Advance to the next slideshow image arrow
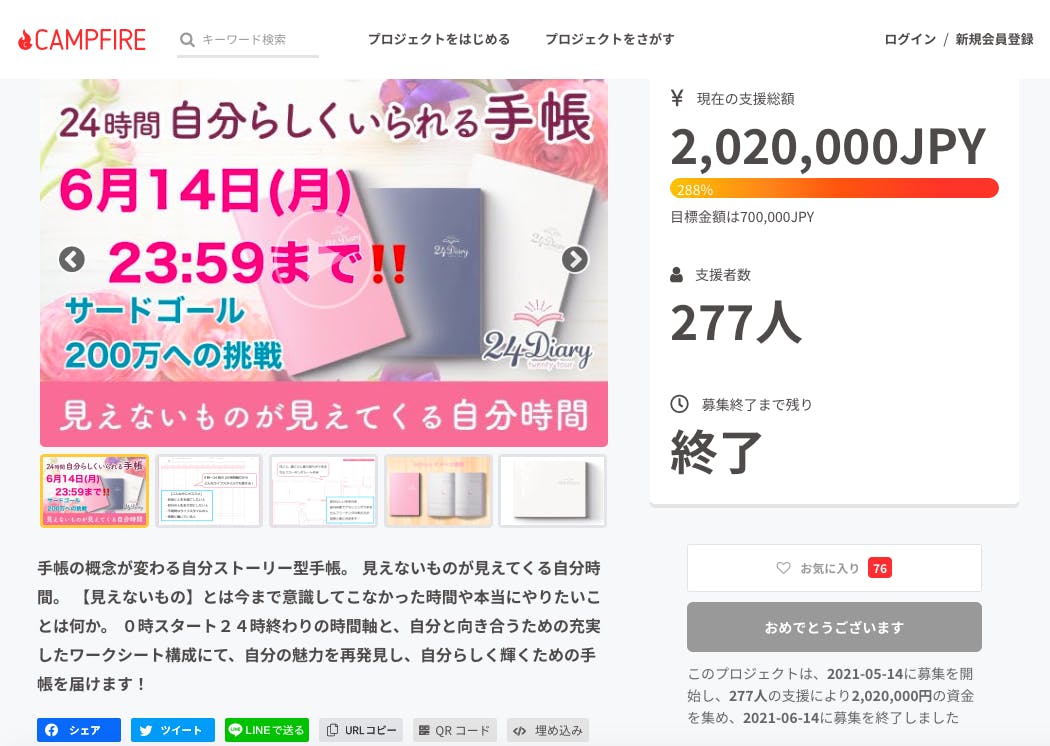Viewport: 1050px width, 746px height. click(575, 259)
